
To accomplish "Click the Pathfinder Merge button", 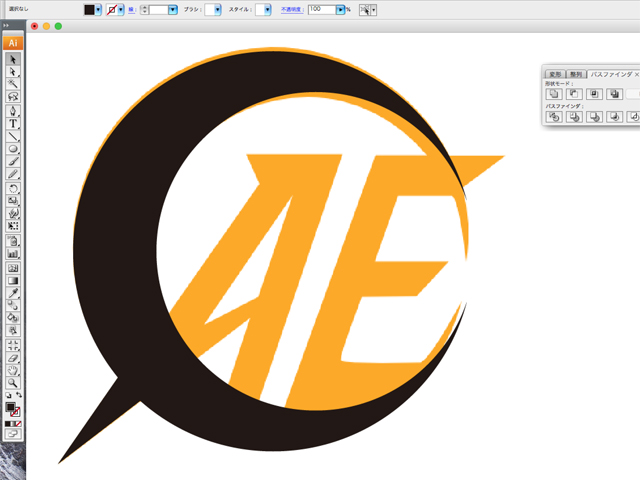I will coord(594,117).
